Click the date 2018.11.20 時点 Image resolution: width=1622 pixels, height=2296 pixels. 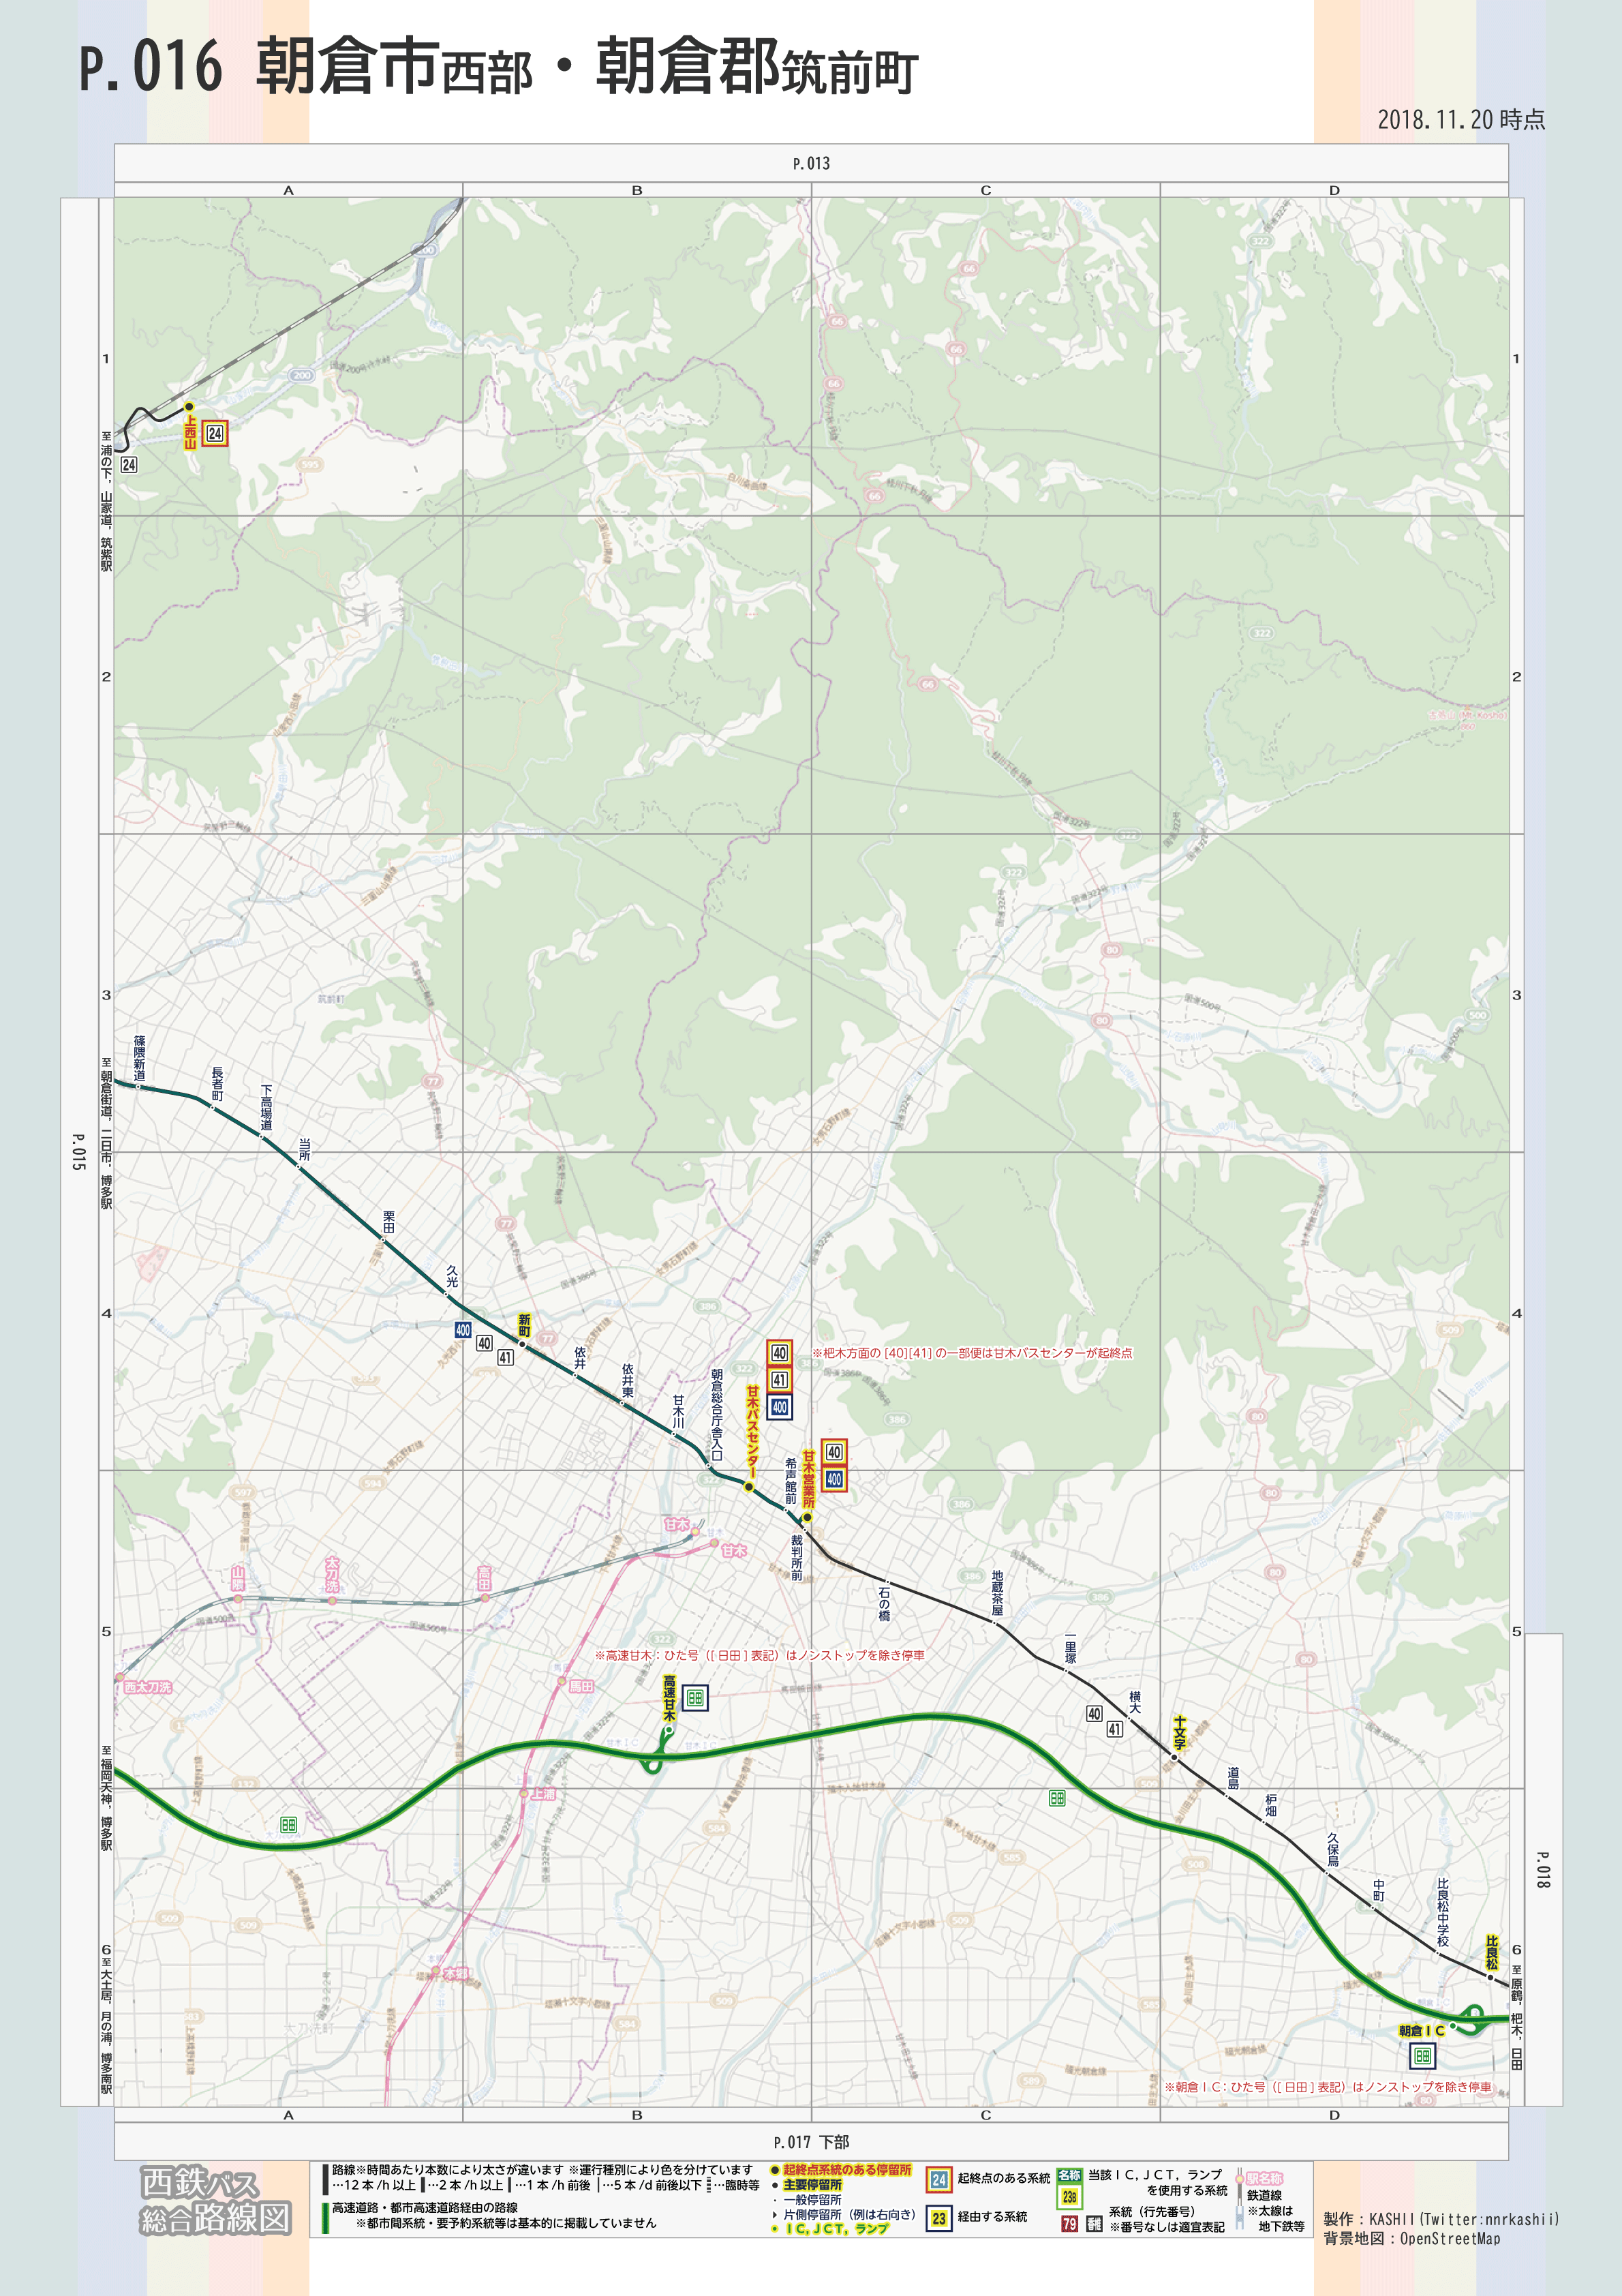point(1461,120)
